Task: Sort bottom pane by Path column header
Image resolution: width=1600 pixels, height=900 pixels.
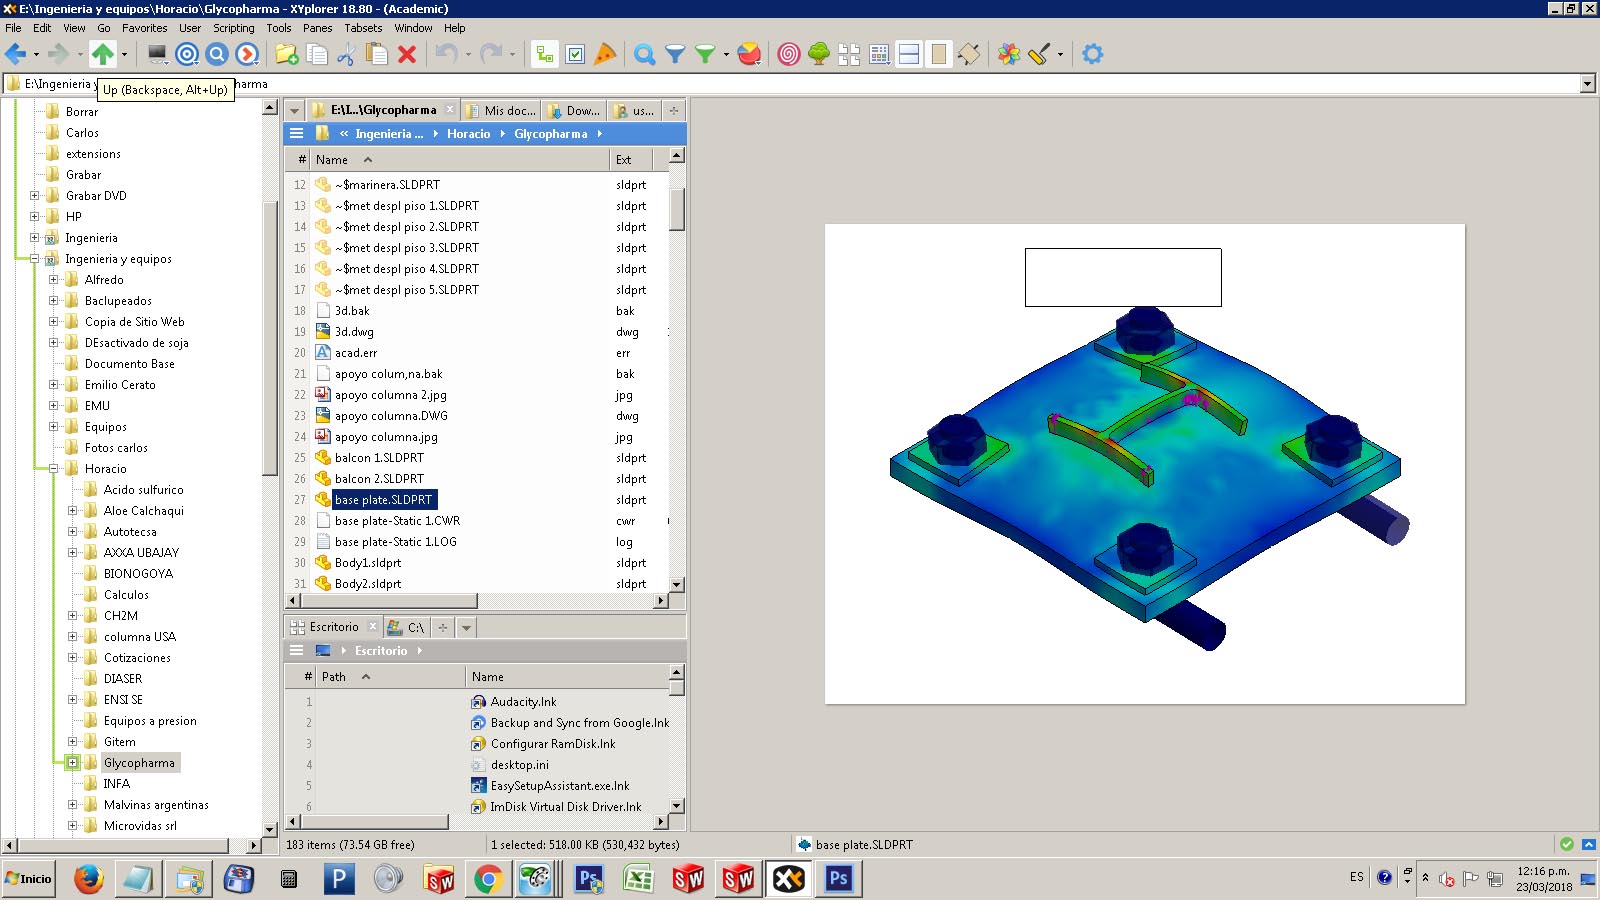Action: pyautogui.click(x=390, y=677)
